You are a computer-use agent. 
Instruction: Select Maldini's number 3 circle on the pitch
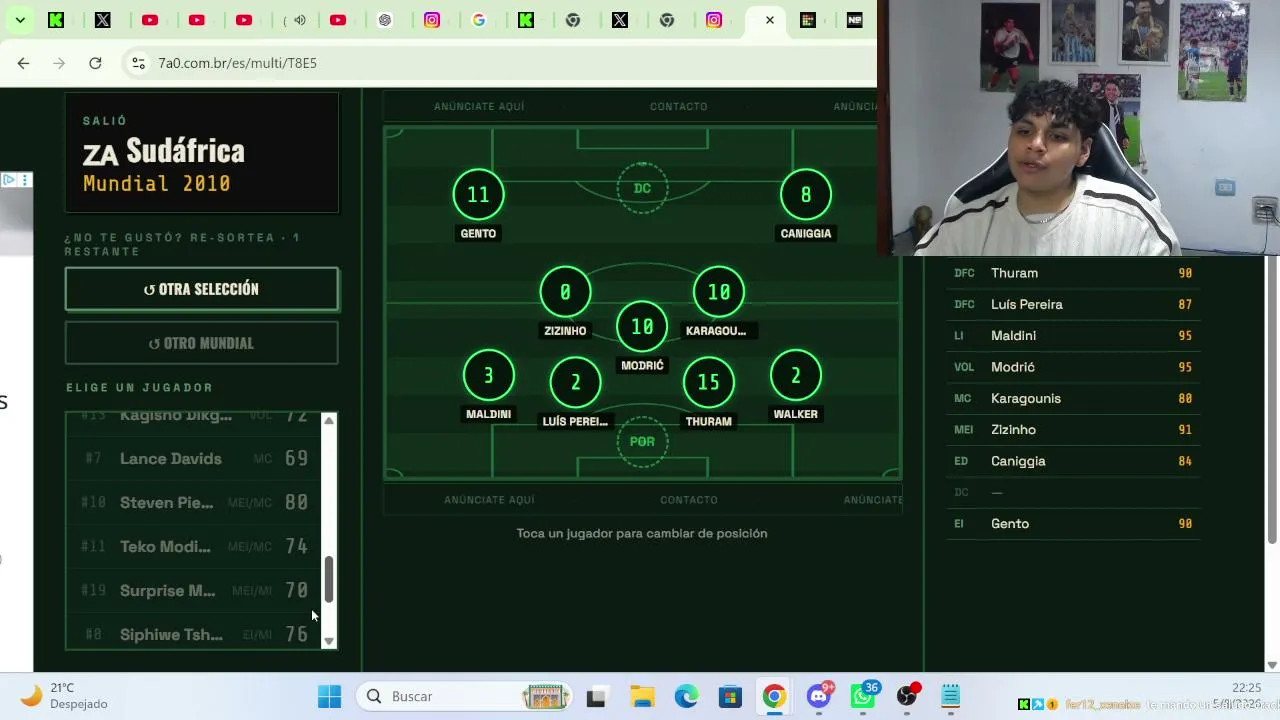[488, 376]
